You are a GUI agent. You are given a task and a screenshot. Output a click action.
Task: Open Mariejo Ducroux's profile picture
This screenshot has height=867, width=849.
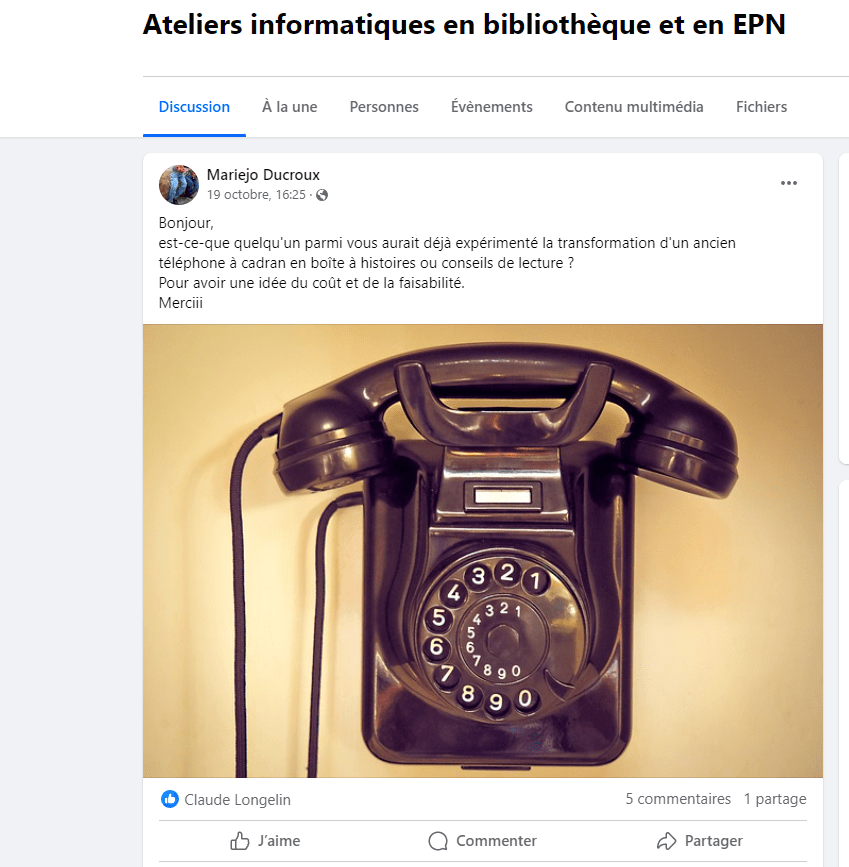[x=179, y=185]
